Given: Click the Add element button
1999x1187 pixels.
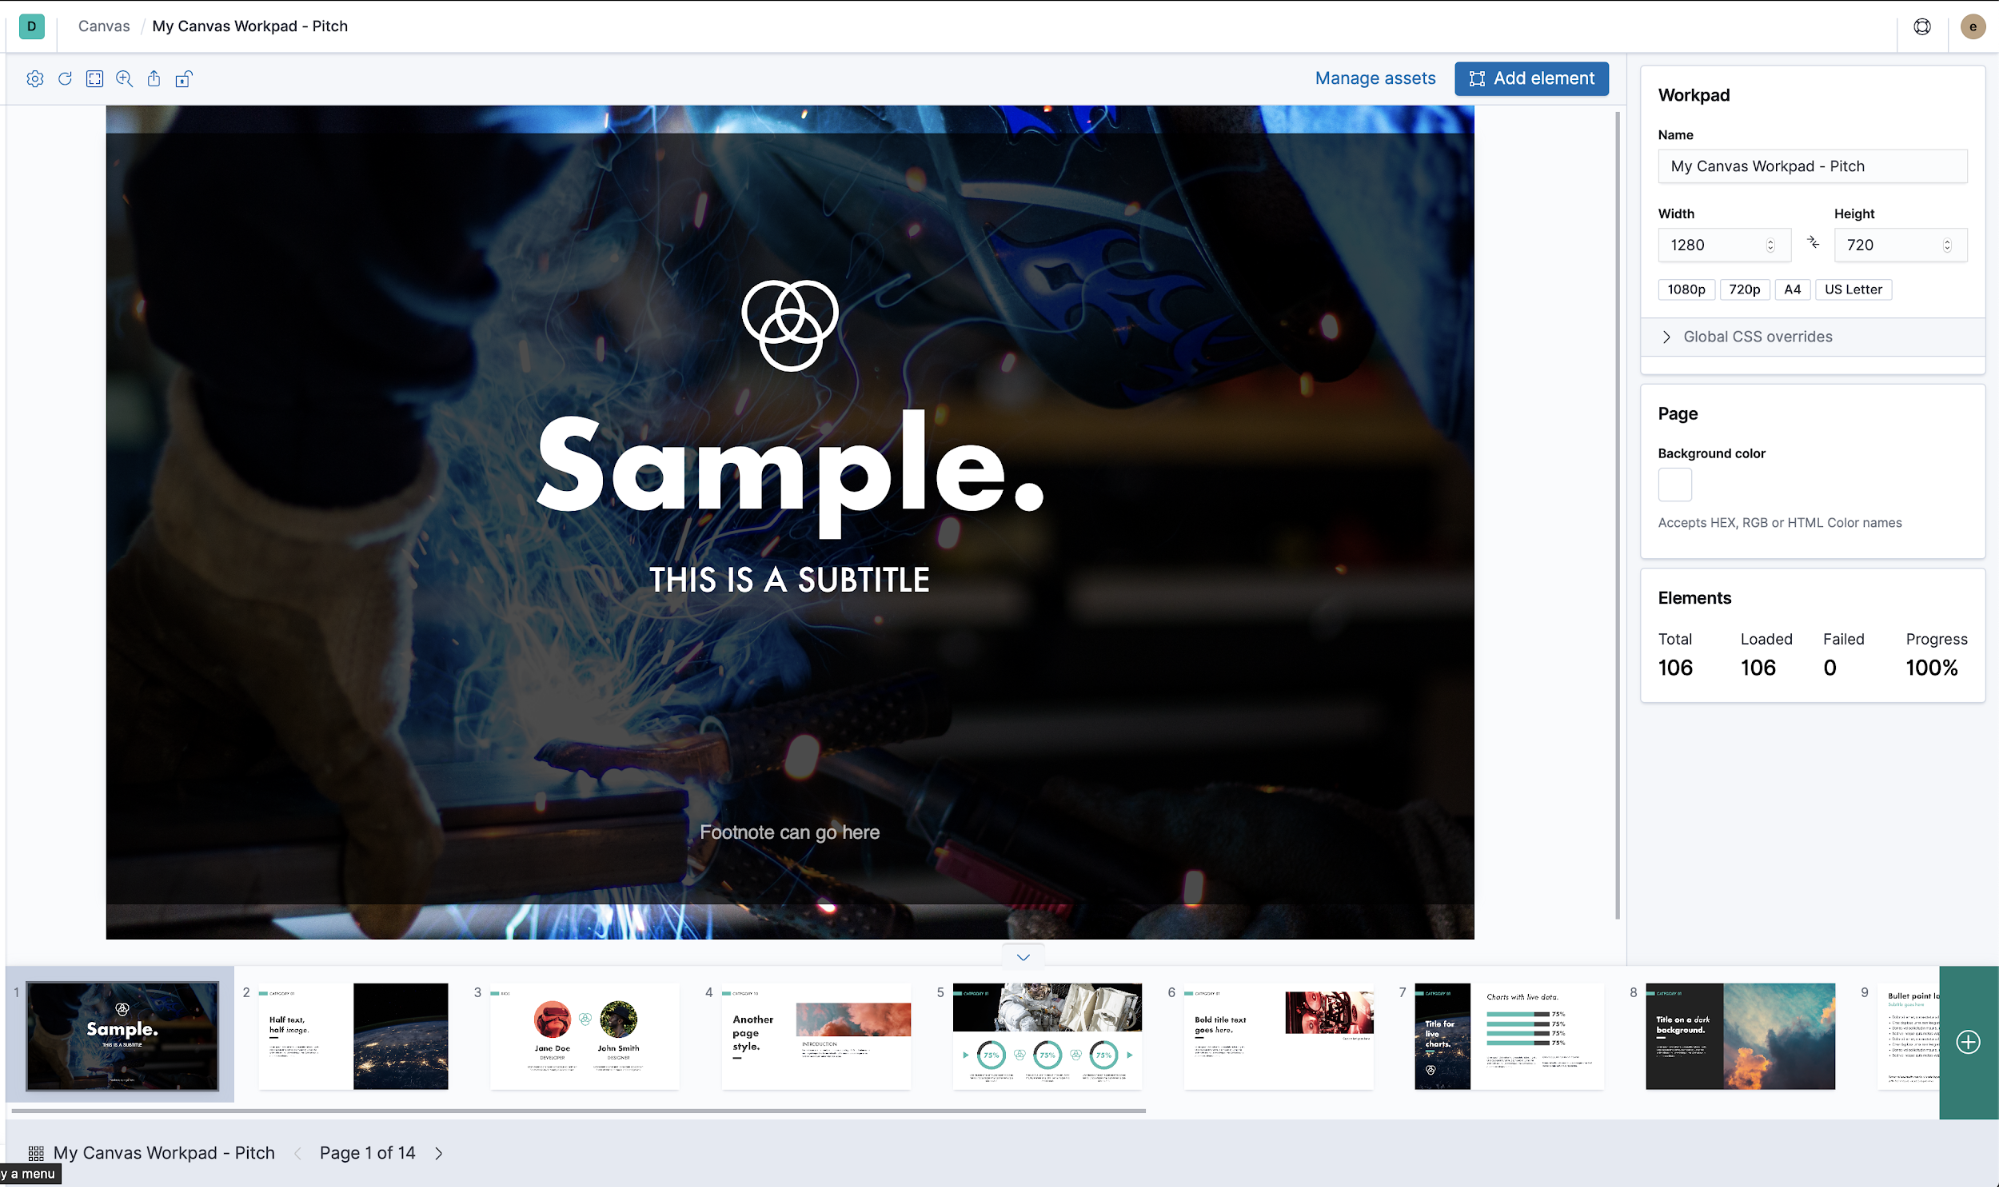Looking at the screenshot, I should 1531,78.
